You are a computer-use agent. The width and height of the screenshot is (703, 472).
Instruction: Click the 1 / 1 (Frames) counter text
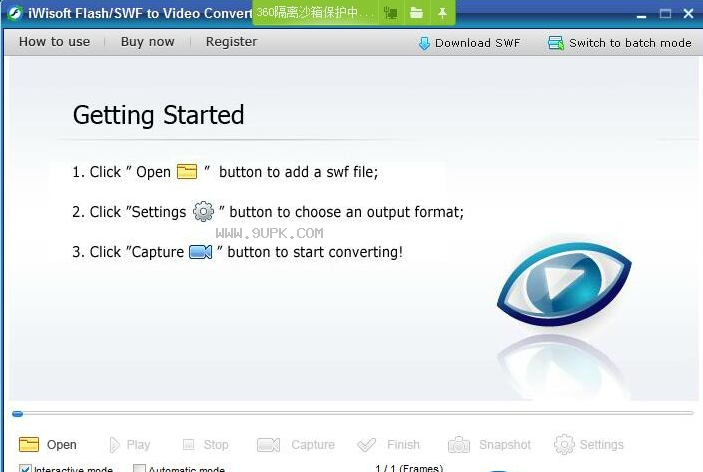[409, 468]
